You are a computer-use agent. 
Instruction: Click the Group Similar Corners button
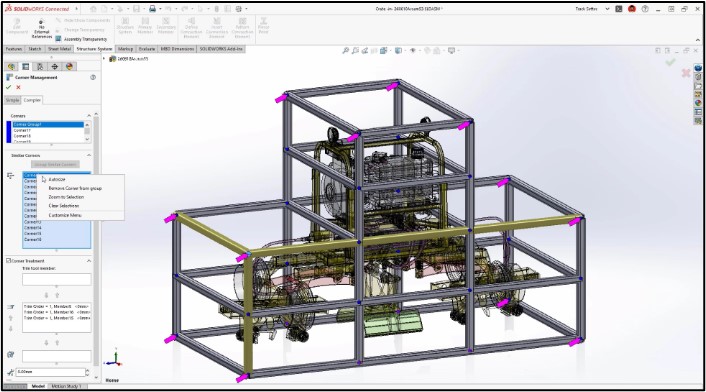coord(55,164)
